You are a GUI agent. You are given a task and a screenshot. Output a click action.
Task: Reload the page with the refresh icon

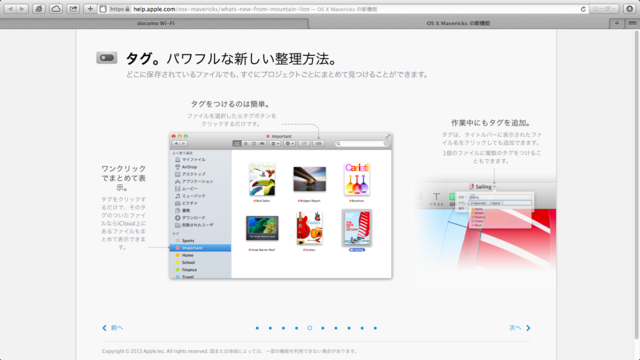583,9
